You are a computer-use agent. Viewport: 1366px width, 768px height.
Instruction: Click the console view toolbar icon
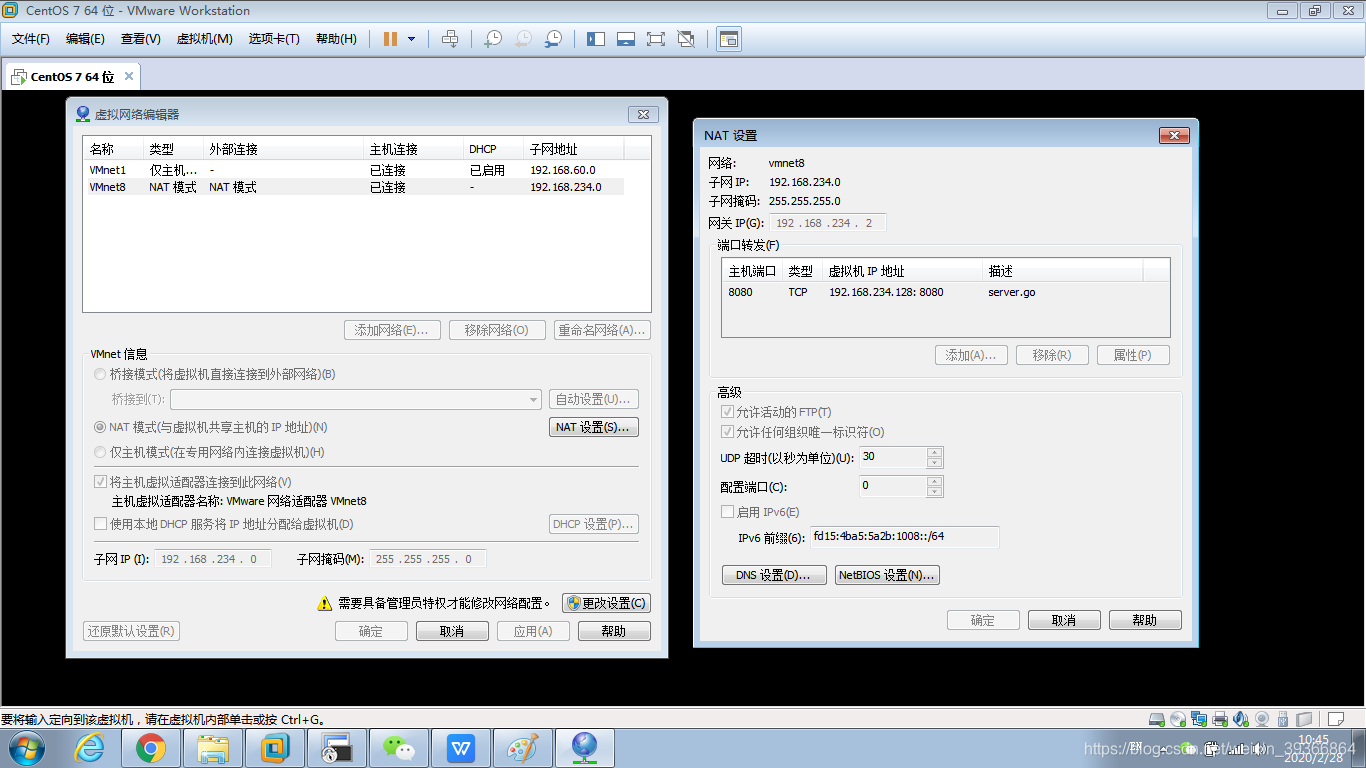(729, 39)
